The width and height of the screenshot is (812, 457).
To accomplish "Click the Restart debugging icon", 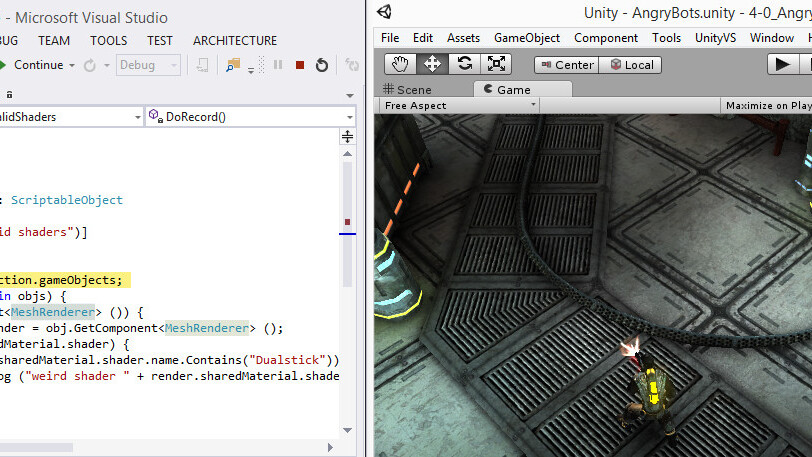I will pos(322,65).
